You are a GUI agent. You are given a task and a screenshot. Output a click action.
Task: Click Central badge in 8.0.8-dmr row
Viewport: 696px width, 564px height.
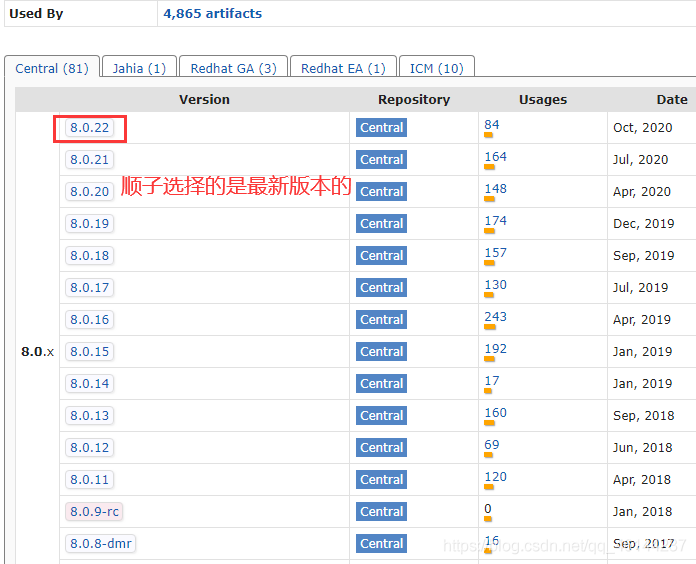[x=381, y=544]
